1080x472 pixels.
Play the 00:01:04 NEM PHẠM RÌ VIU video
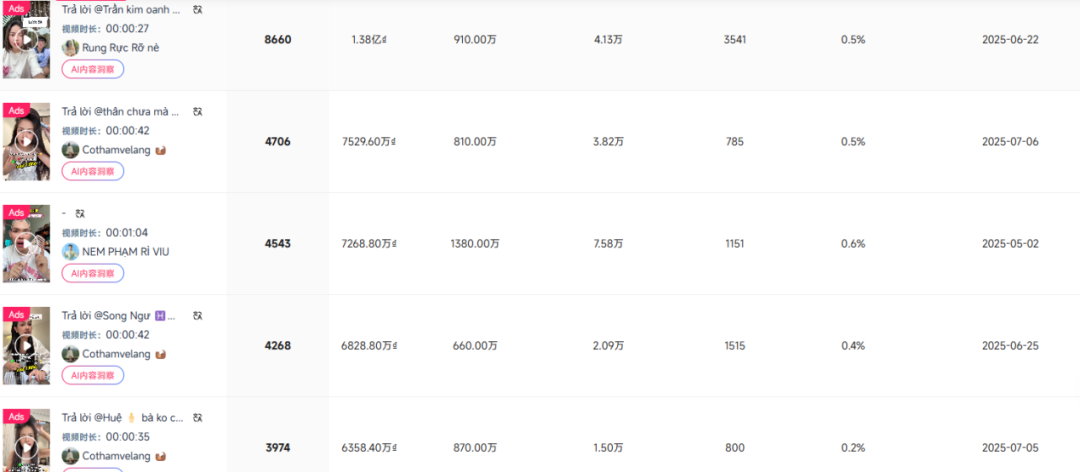[26, 243]
